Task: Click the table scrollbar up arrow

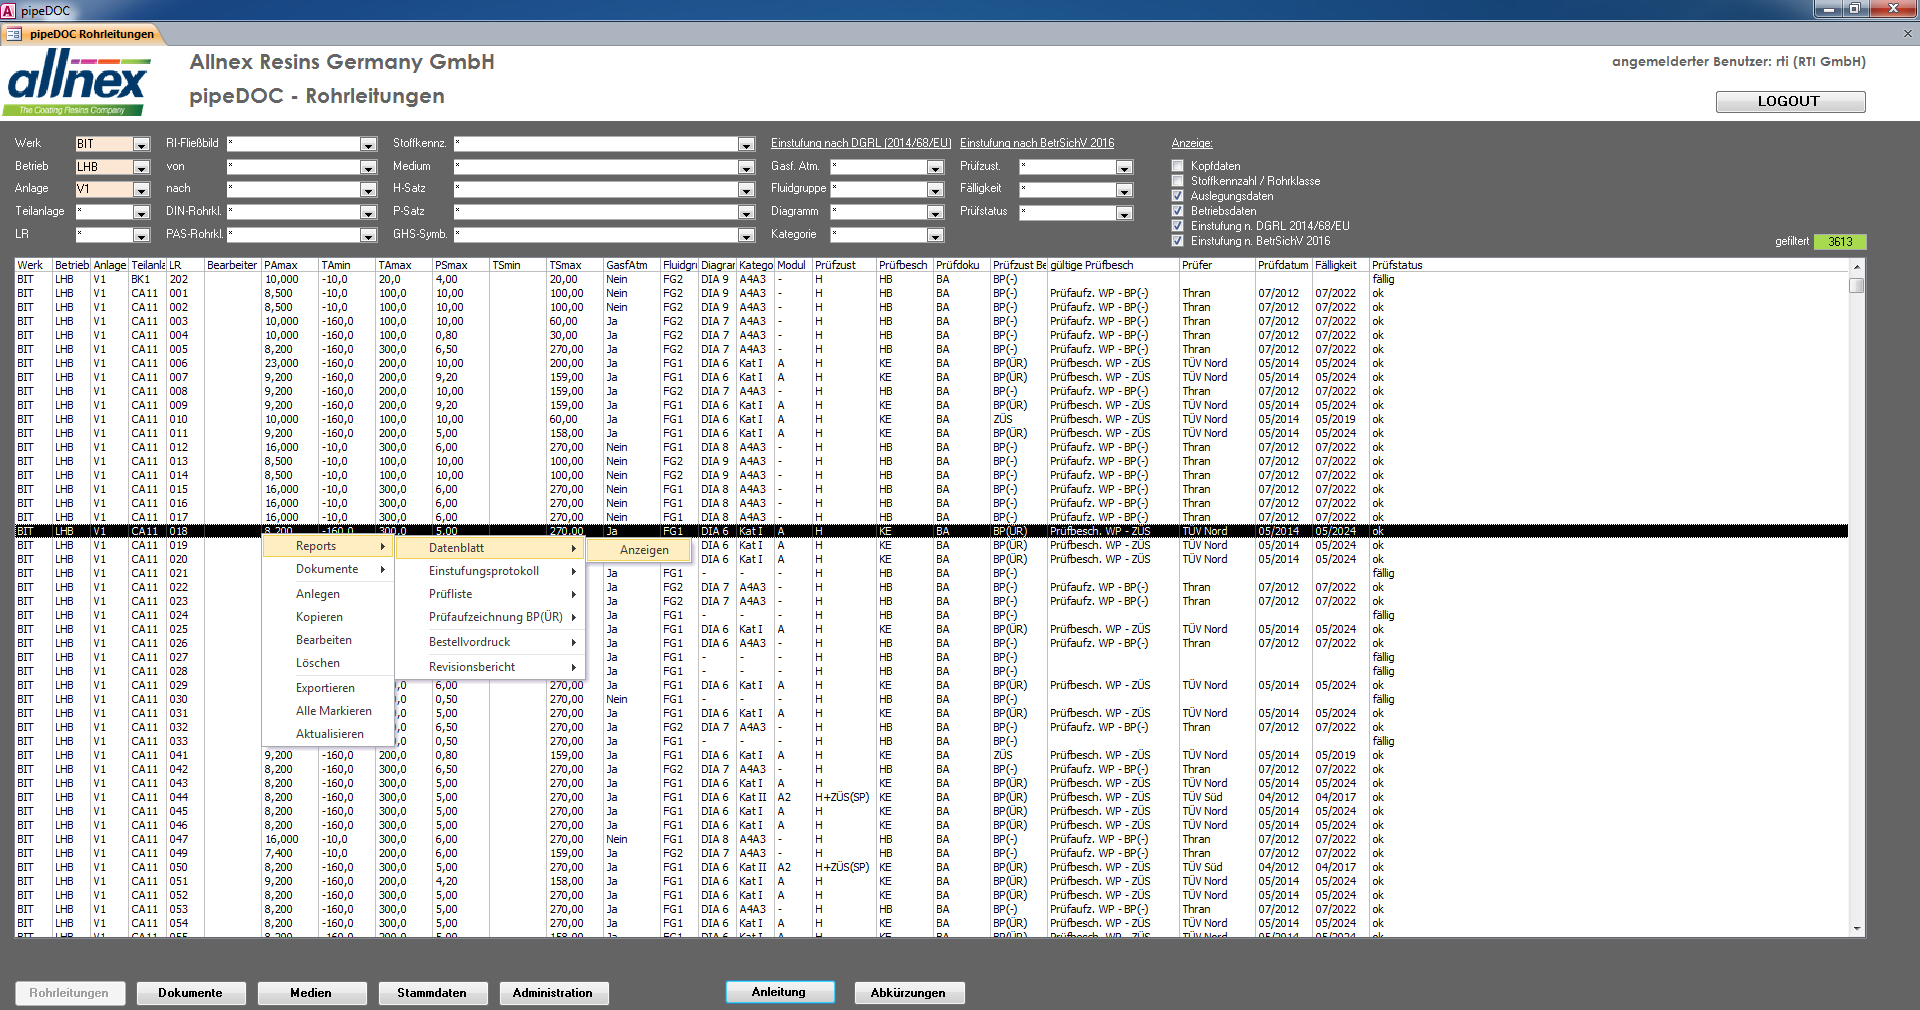Action: (x=1857, y=266)
